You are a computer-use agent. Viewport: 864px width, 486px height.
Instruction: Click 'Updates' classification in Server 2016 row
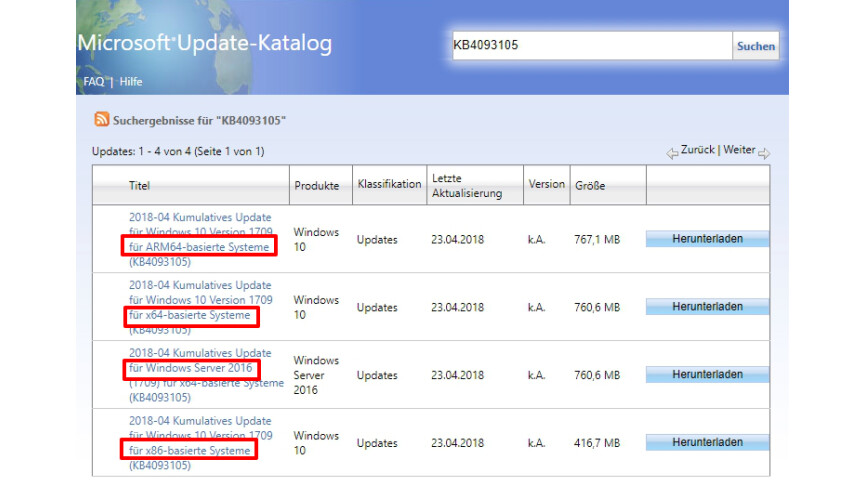coord(377,375)
